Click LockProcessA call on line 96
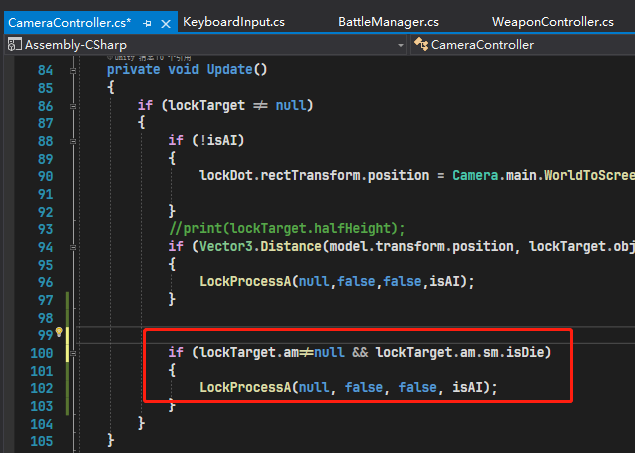Viewport: 635px width, 453px height. (x=337, y=281)
